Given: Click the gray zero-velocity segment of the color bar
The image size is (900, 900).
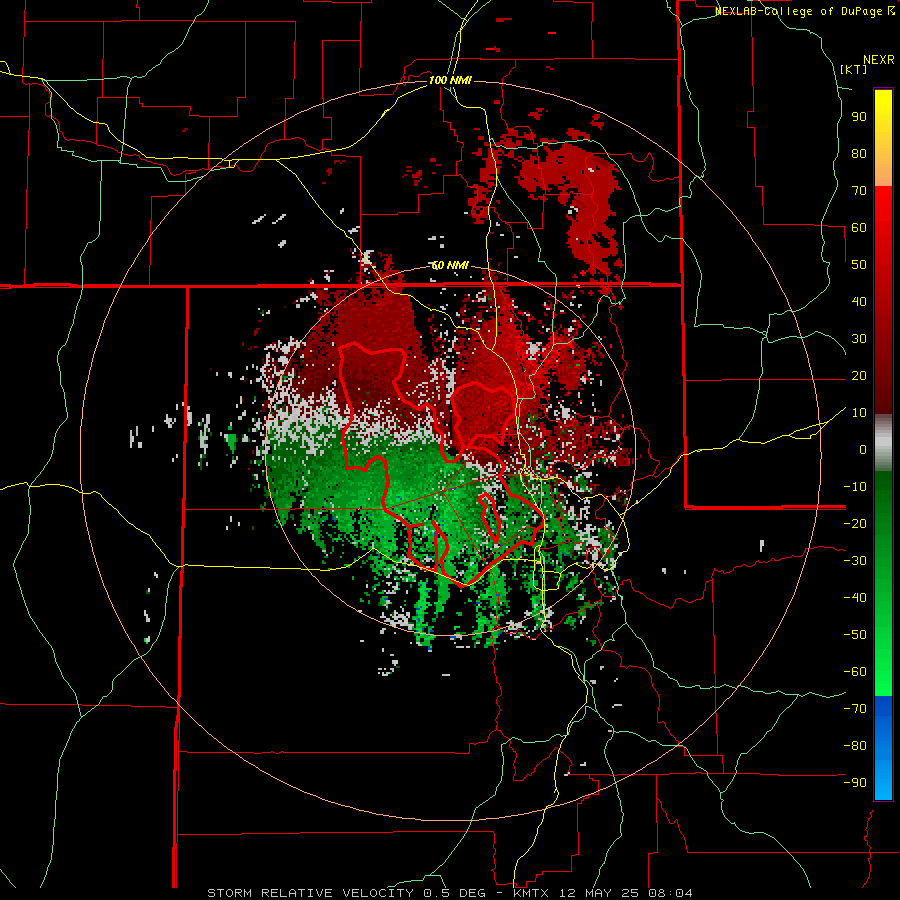Looking at the screenshot, I should pyautogui.click(x=883, y=442).
